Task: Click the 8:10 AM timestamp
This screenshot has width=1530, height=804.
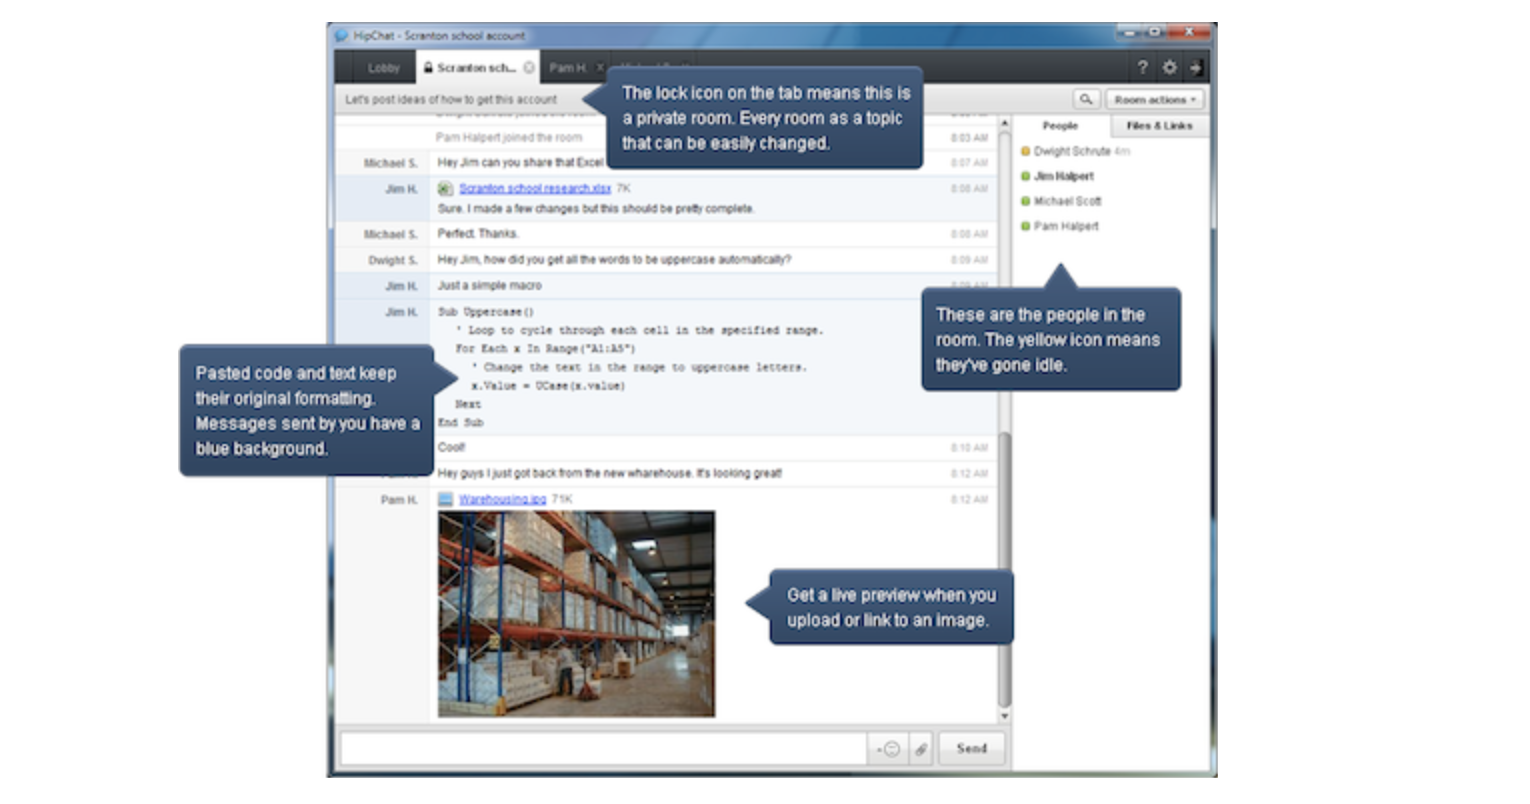Action: [969, 447]
